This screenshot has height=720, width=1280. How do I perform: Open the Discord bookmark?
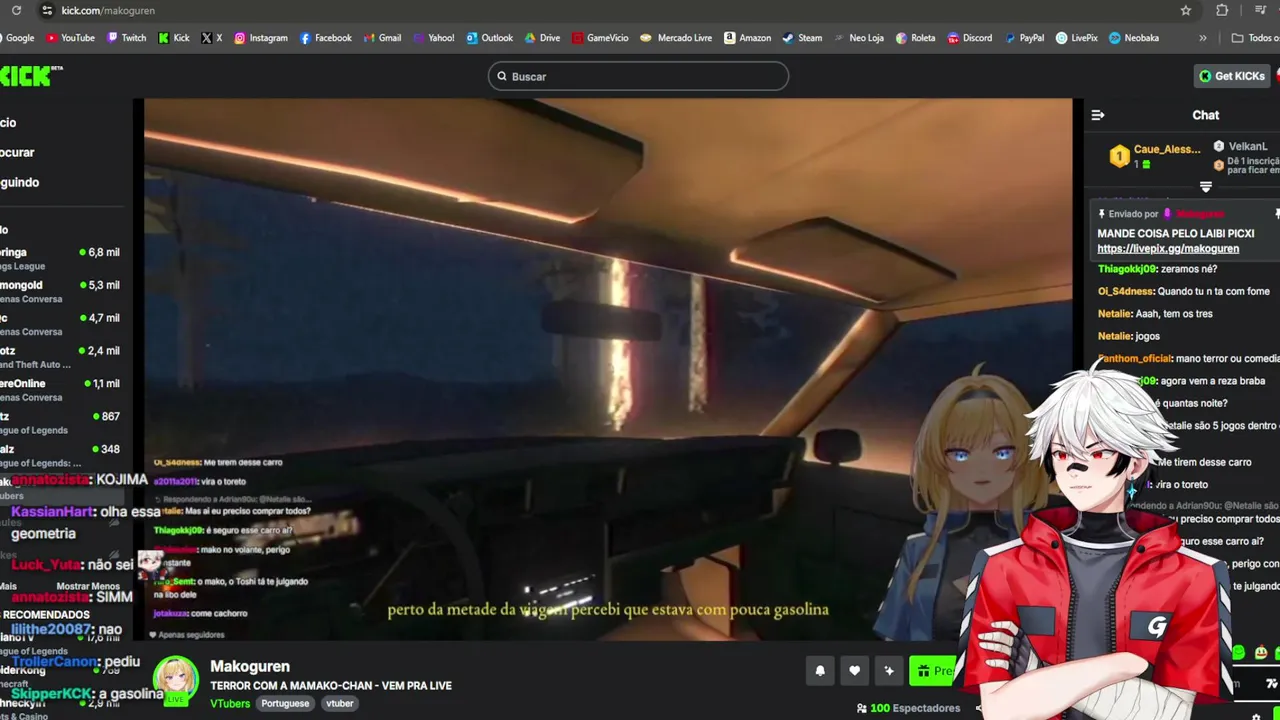pos(969,38)
